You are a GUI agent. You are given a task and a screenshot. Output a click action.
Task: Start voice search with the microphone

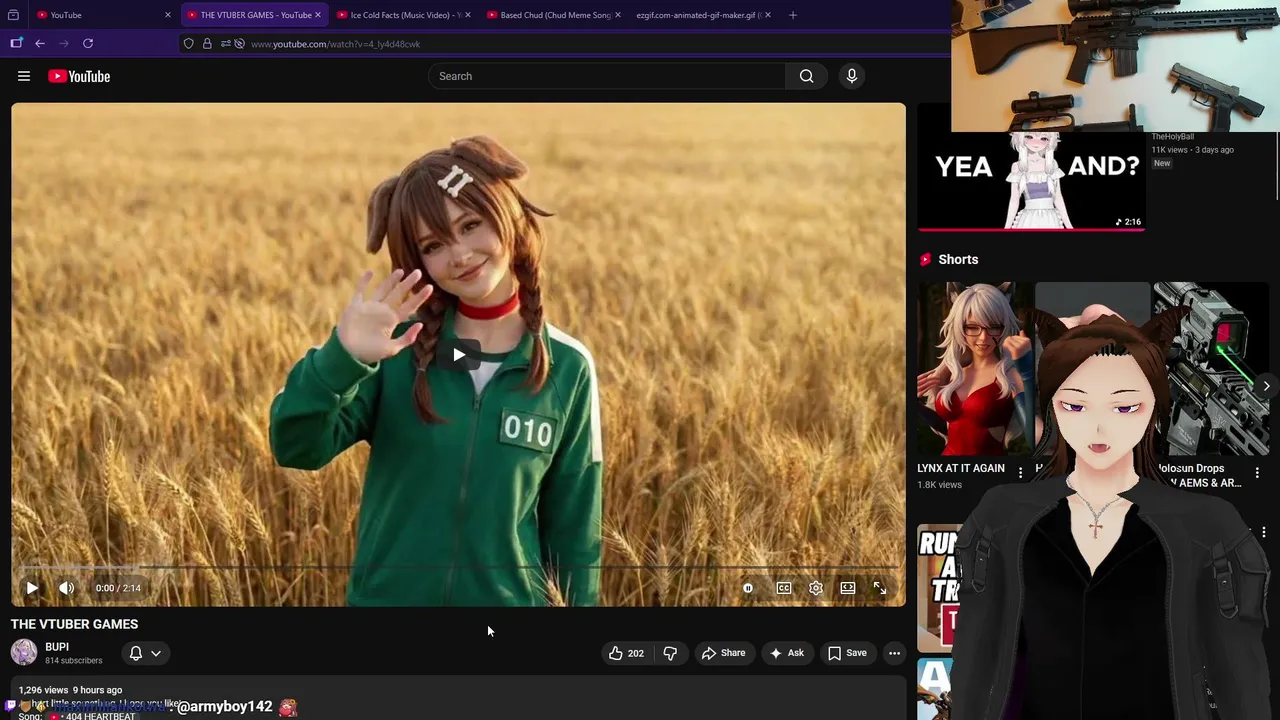point(852,76)
